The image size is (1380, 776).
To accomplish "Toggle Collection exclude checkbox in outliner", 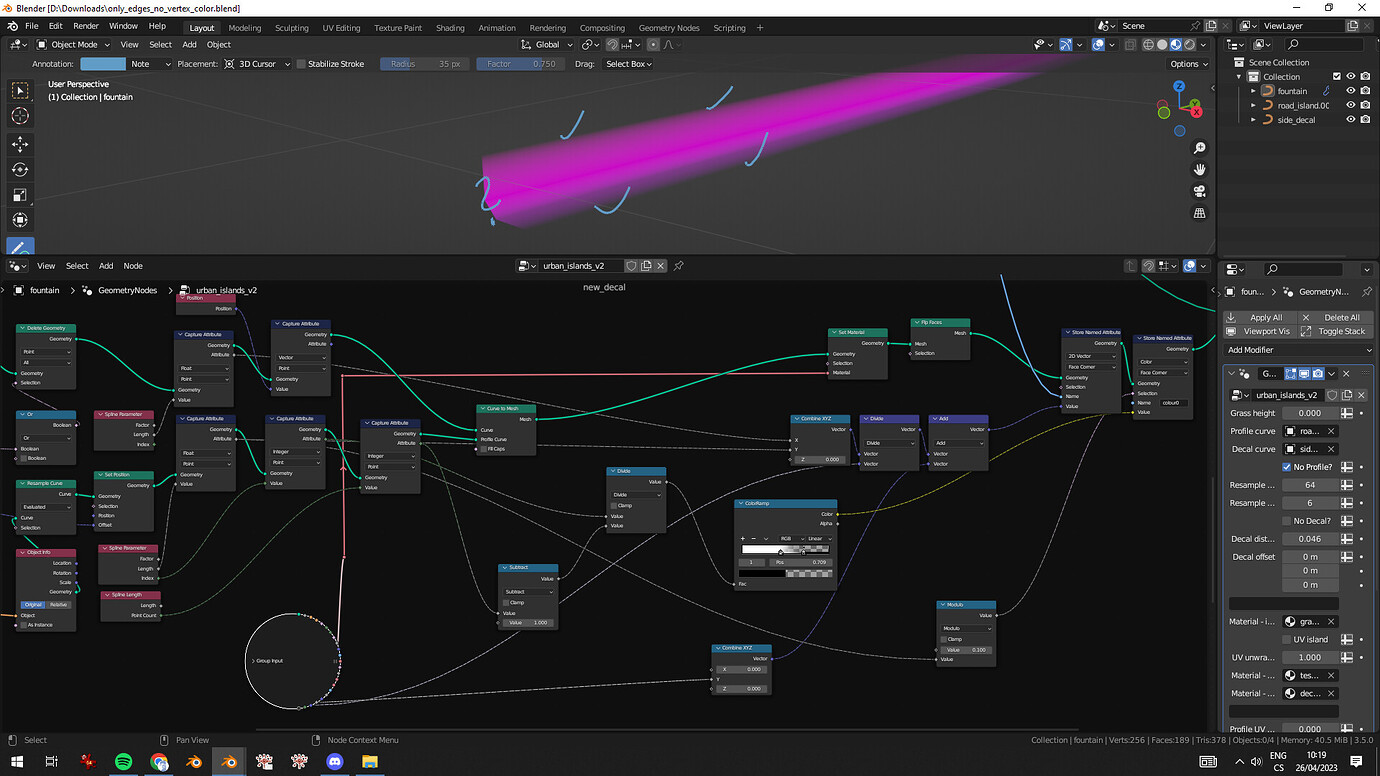I will click(1336, 76).
